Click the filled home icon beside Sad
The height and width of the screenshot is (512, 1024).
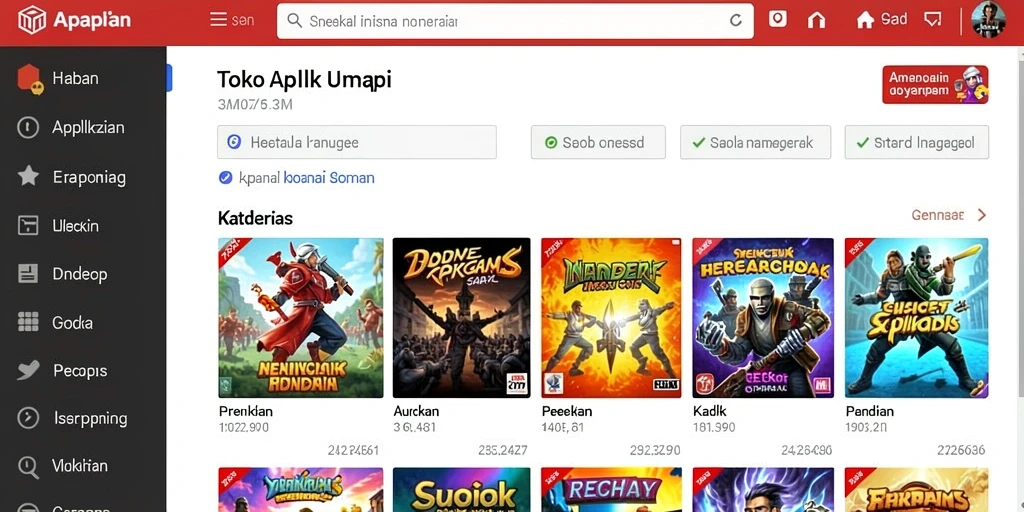[865, 20]
